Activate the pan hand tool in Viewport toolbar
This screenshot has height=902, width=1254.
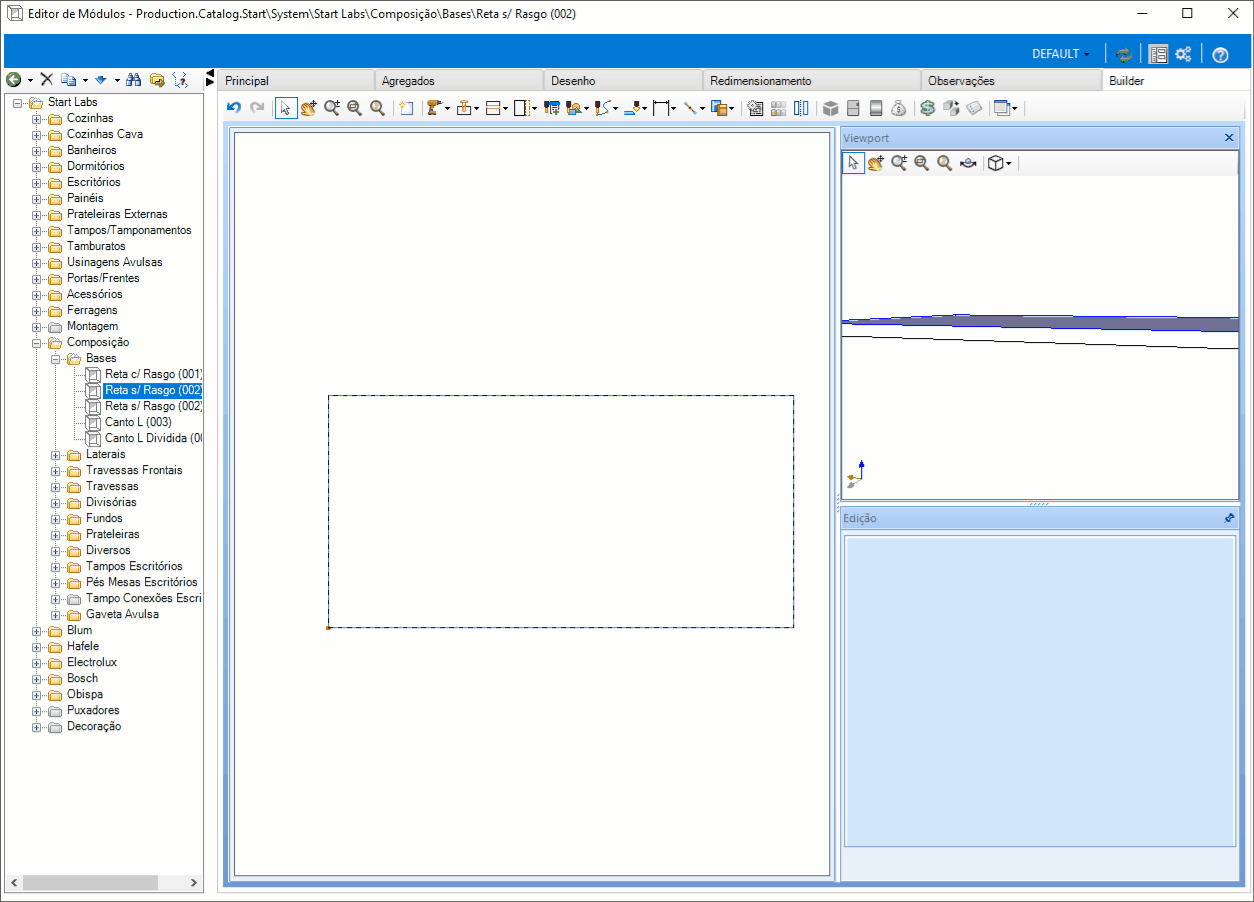[876, 163]
